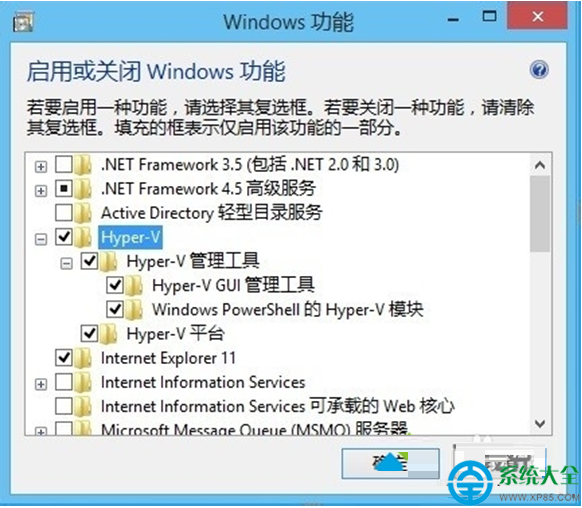Check the Internet Information Services checkbox
This screenshot has width=582, height=508.
(x=64, y=382)
